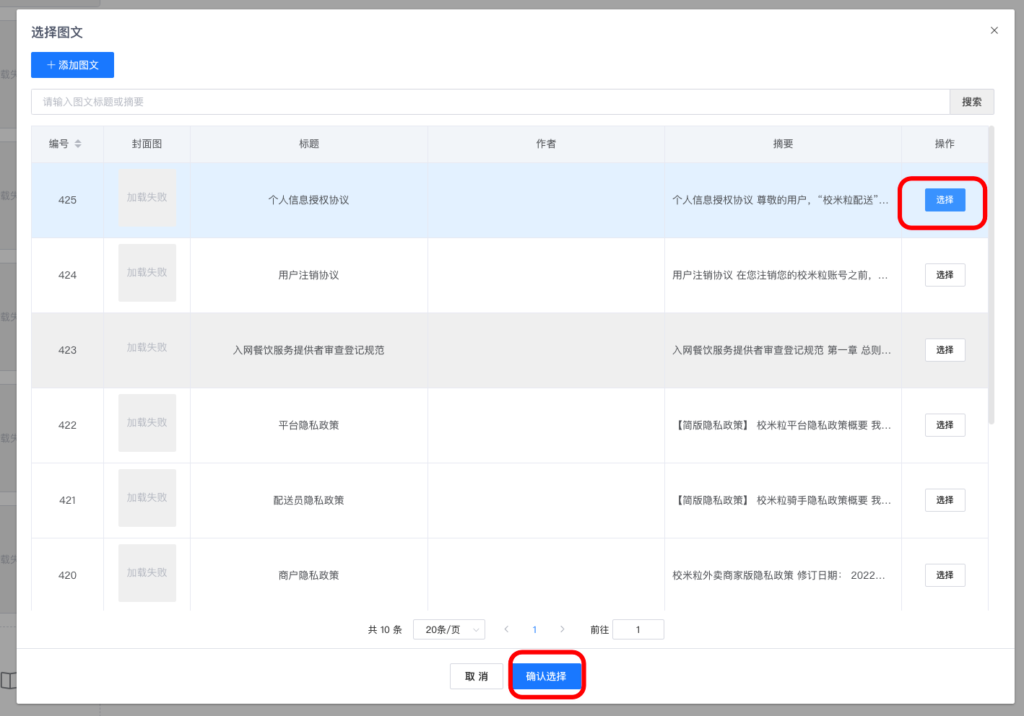Image resolution: width=1024 pixels, height=716 pixels.
Task: Click 选择 for 入网餐饮服务提供者审查登记规范
Action: tap(943, 350)
